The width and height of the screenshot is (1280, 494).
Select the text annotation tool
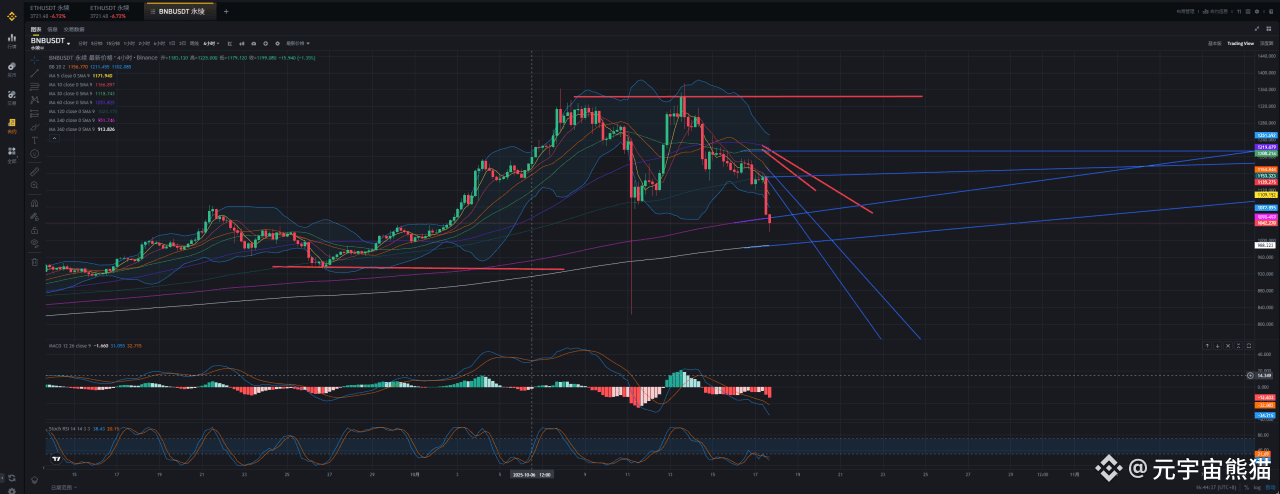[x=34, y=140]
